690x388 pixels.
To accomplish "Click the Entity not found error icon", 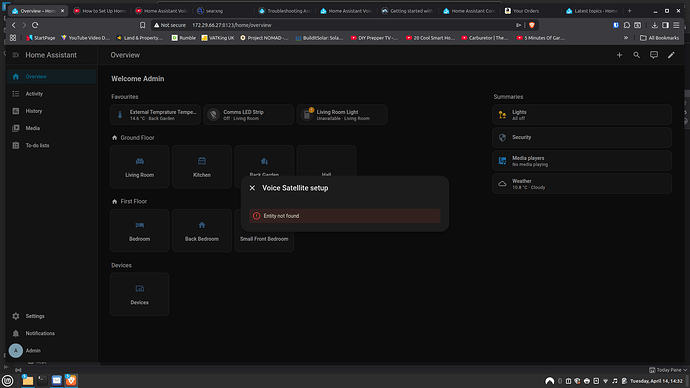I will pos(257,216).
